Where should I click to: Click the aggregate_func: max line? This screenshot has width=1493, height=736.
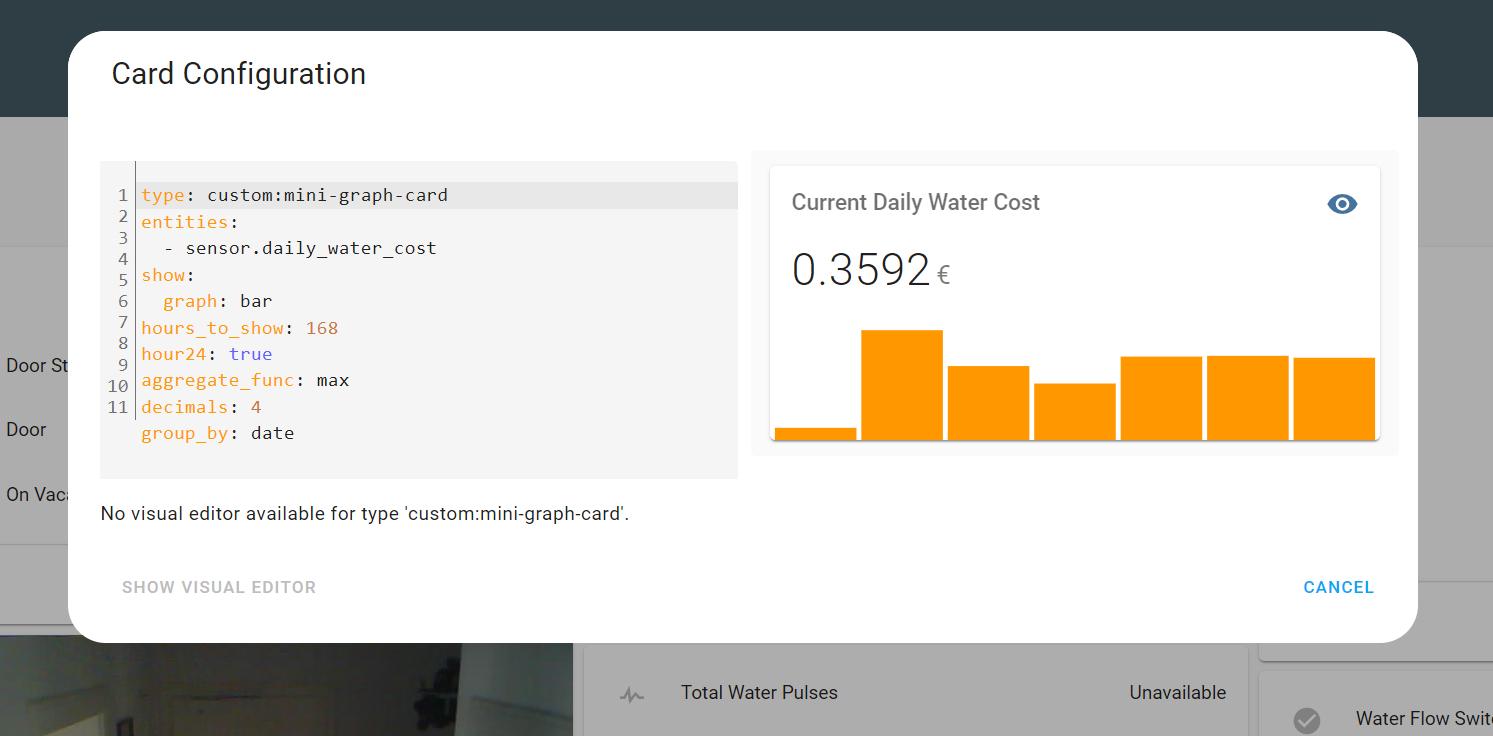(245, 381)
